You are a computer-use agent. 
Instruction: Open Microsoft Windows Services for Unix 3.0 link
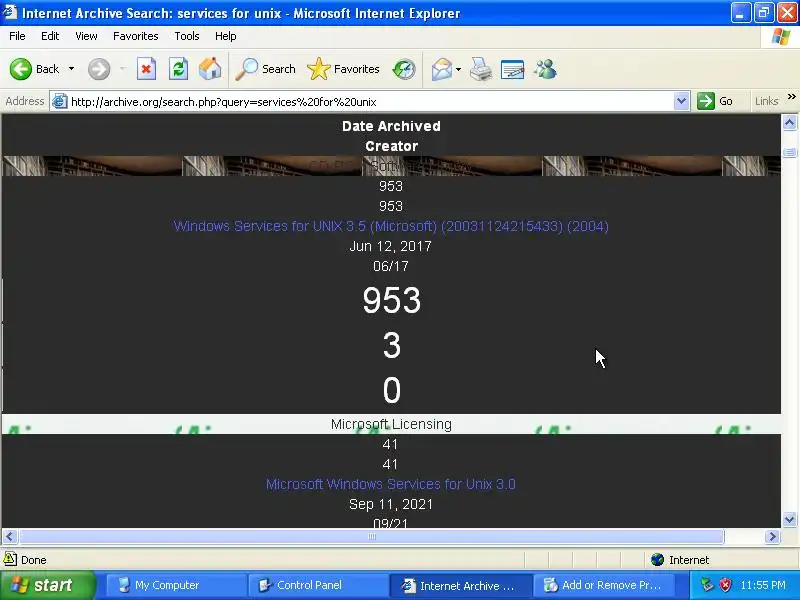(391, 484)
